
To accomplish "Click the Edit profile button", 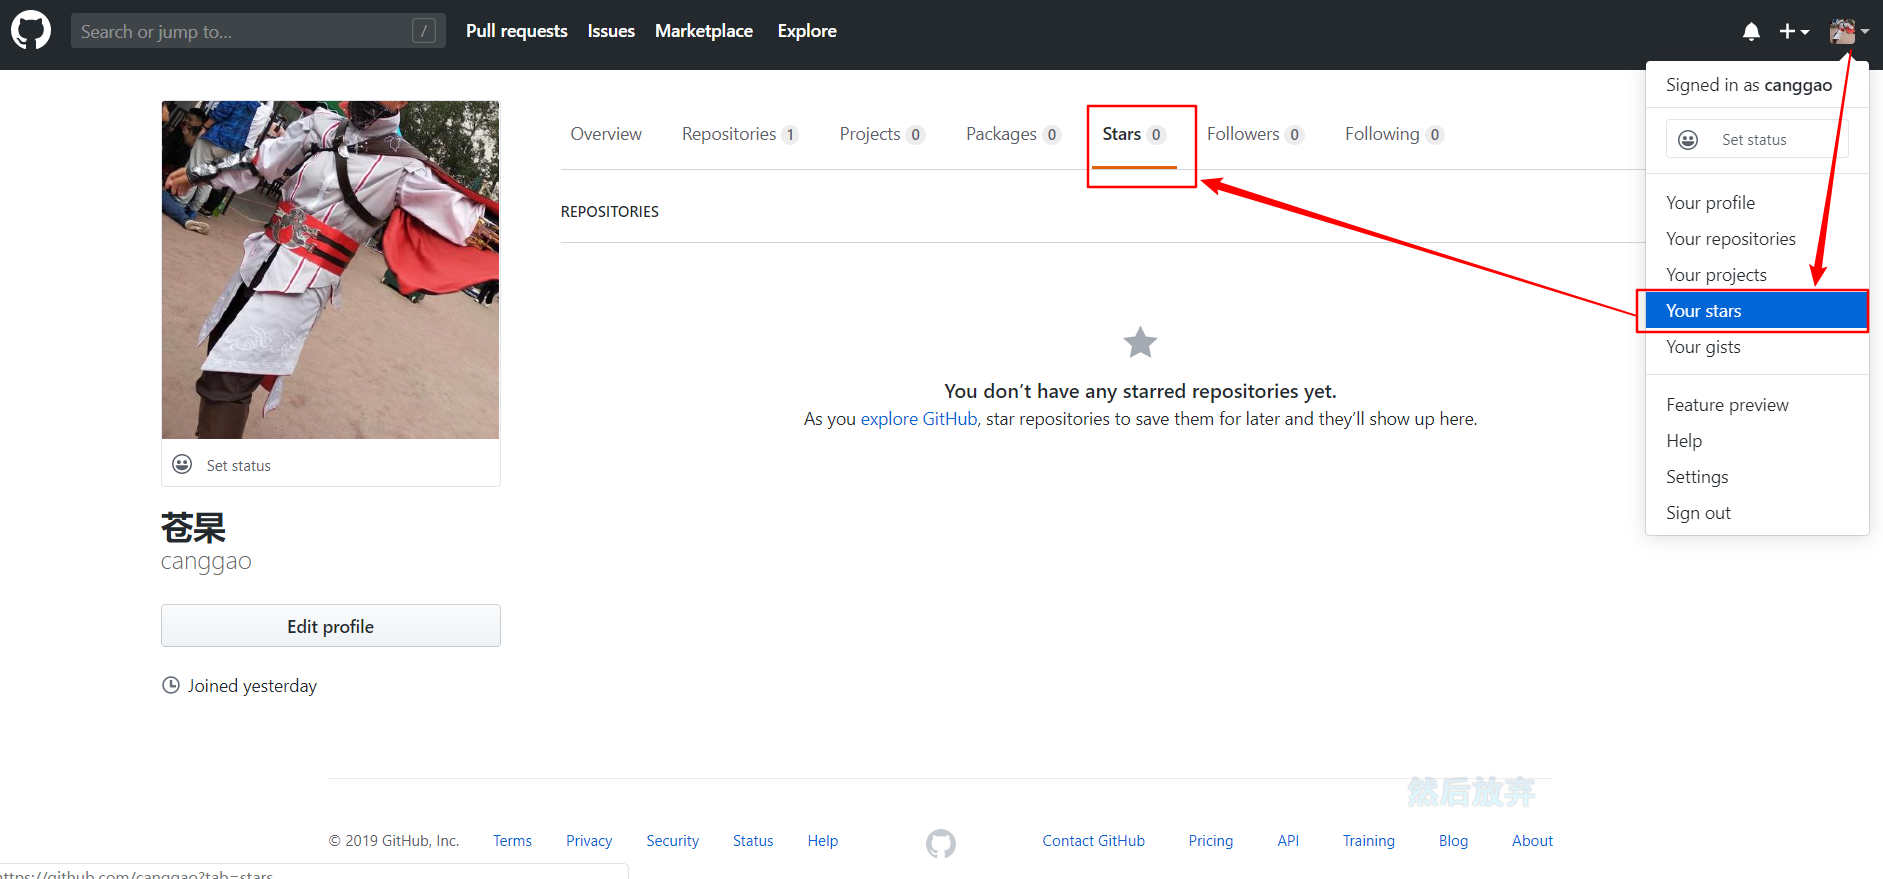I will tap(331, 626).
